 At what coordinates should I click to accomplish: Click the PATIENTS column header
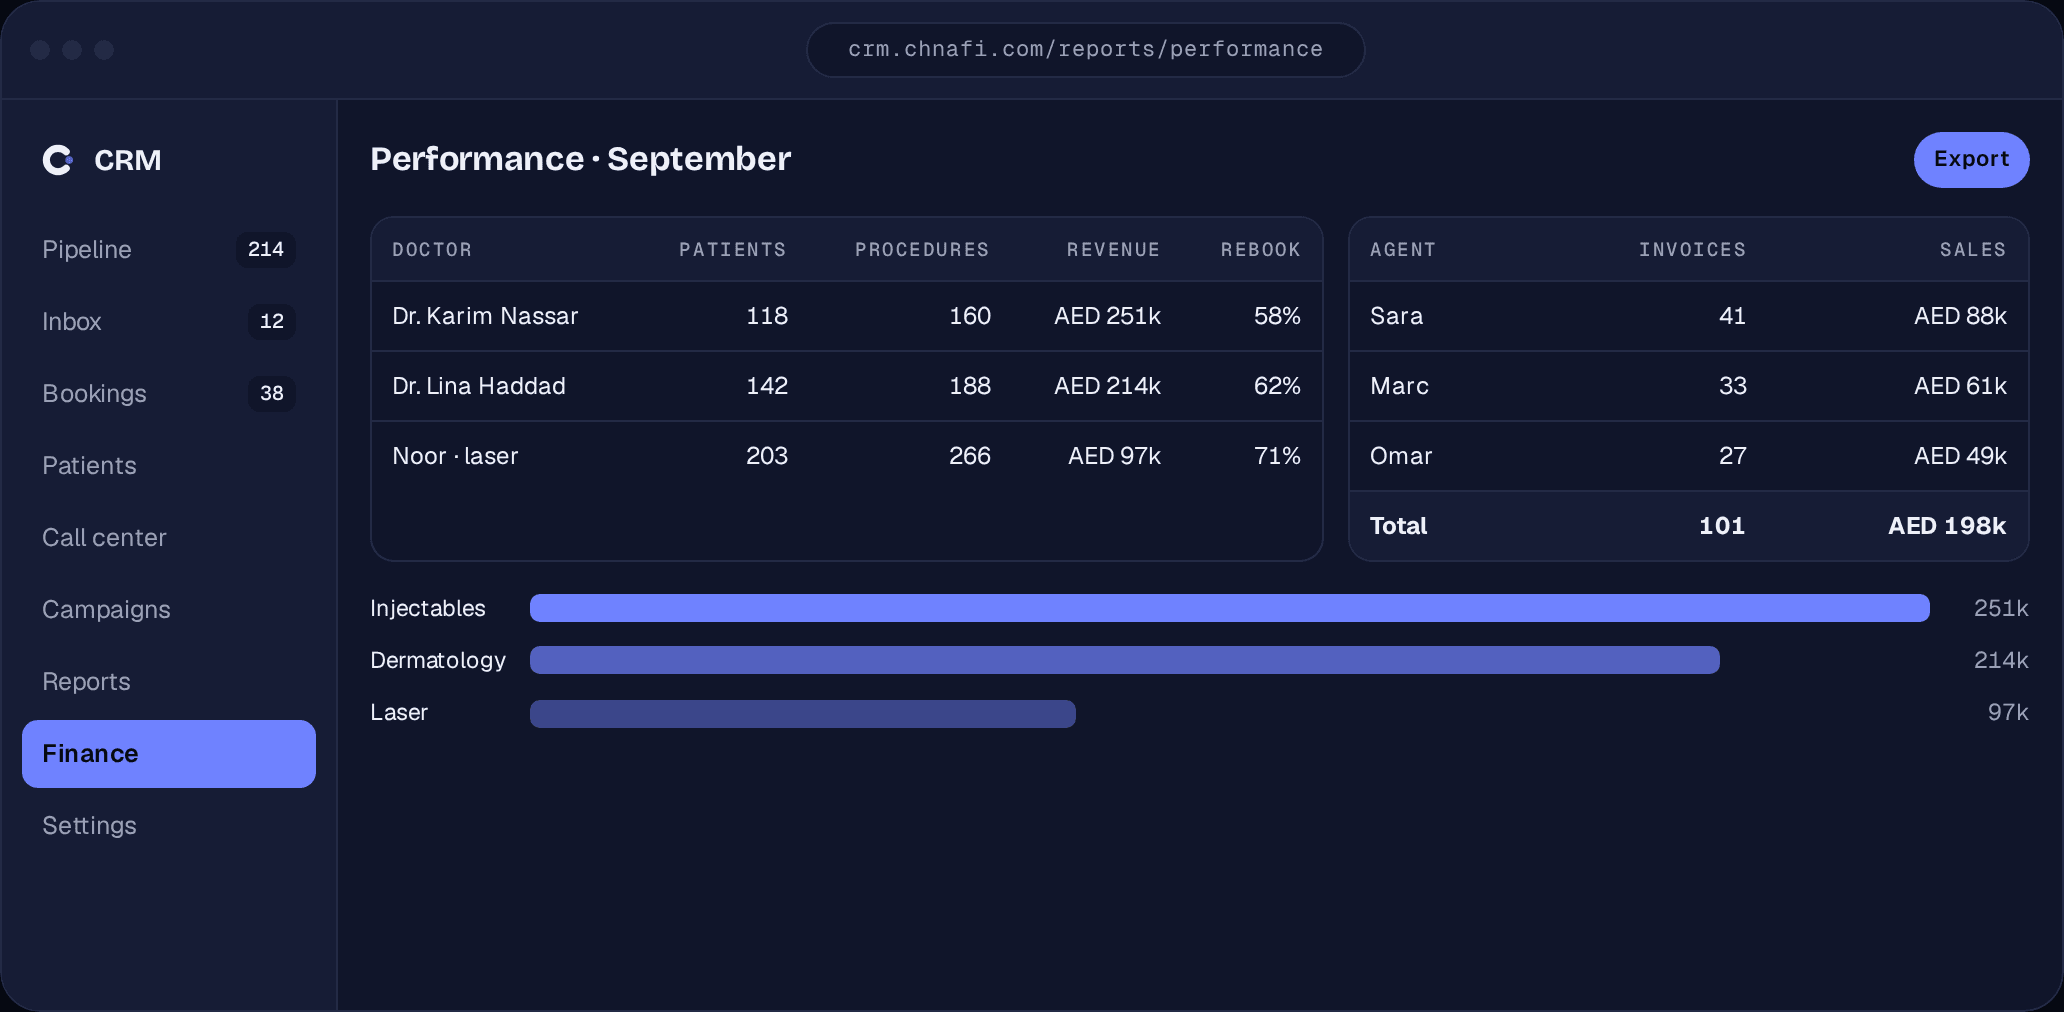point(732,250)
